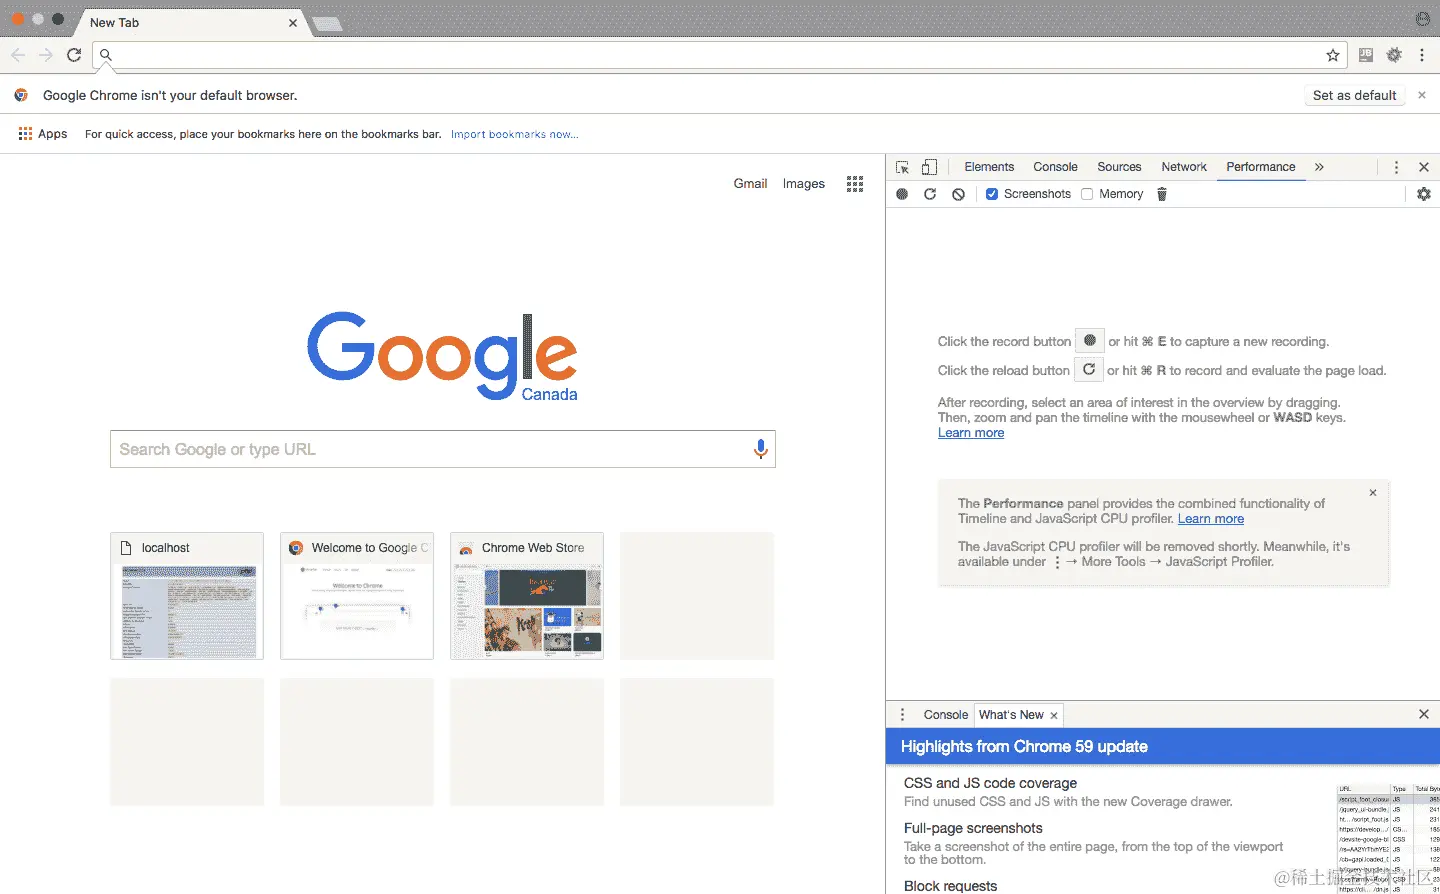Click Learn more in Performance notice
Viewport: 1440px width, 894px height.
(1211, 519)
